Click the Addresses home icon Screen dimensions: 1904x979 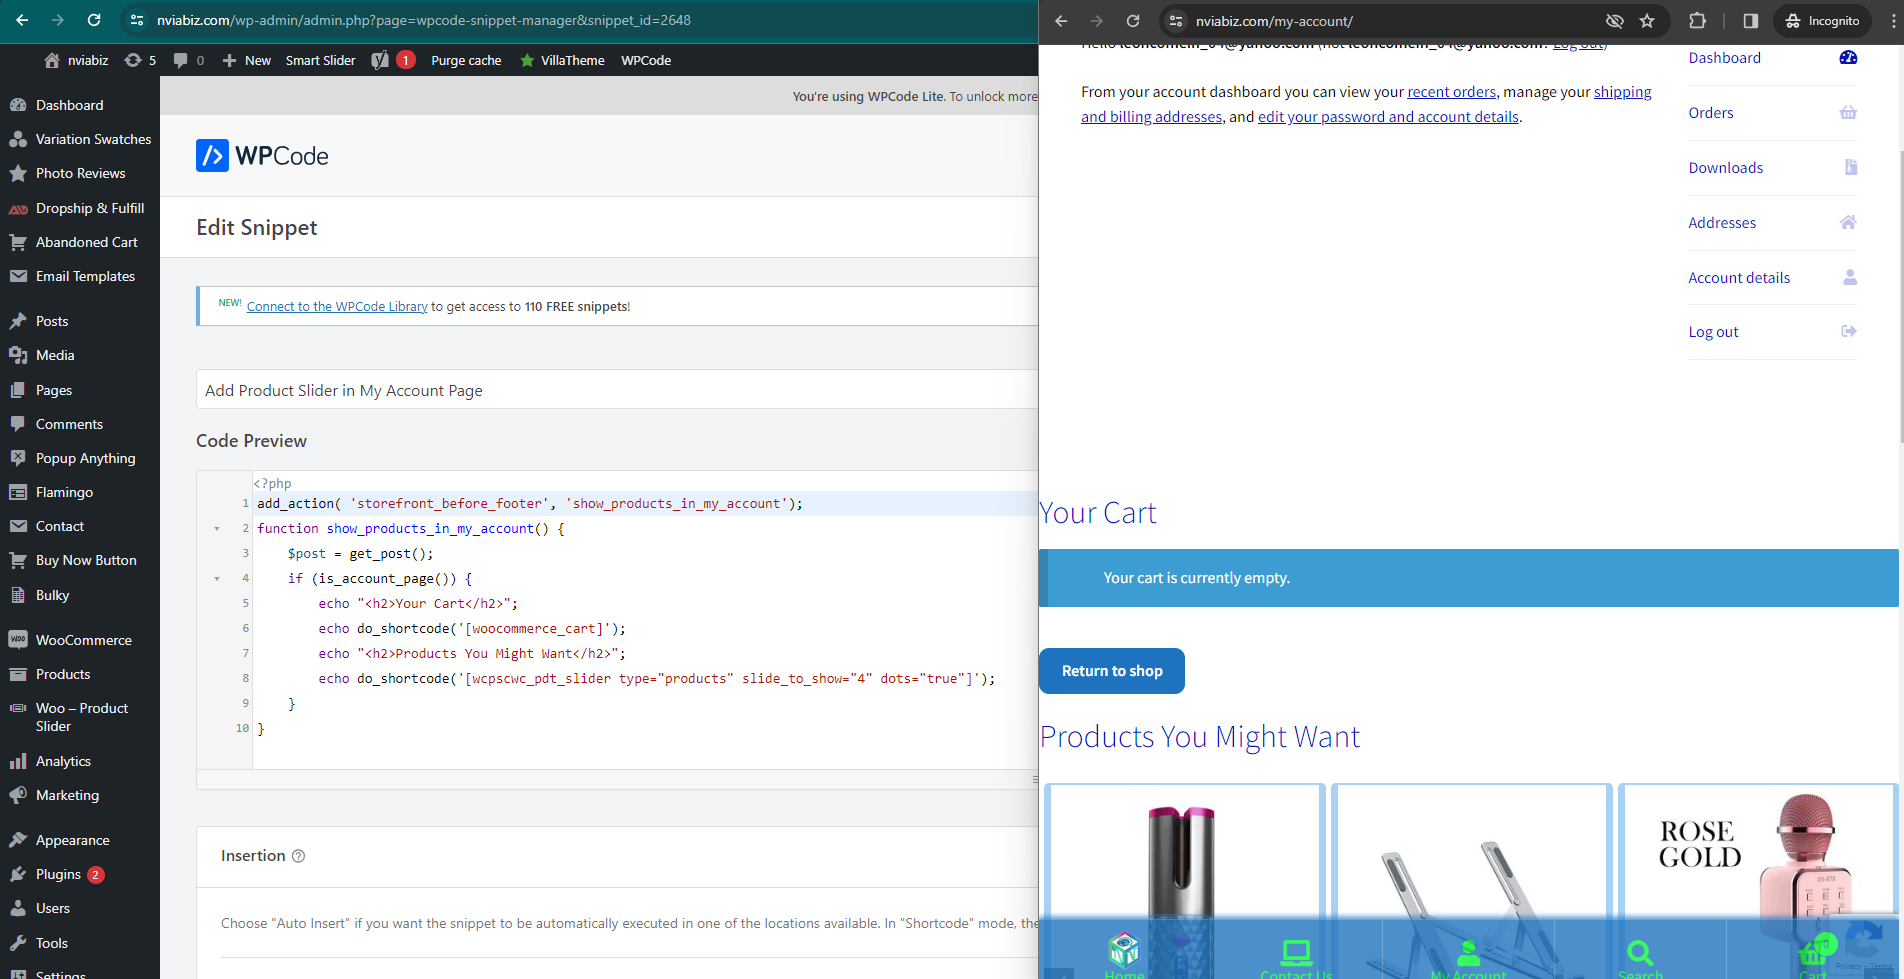1848,222
